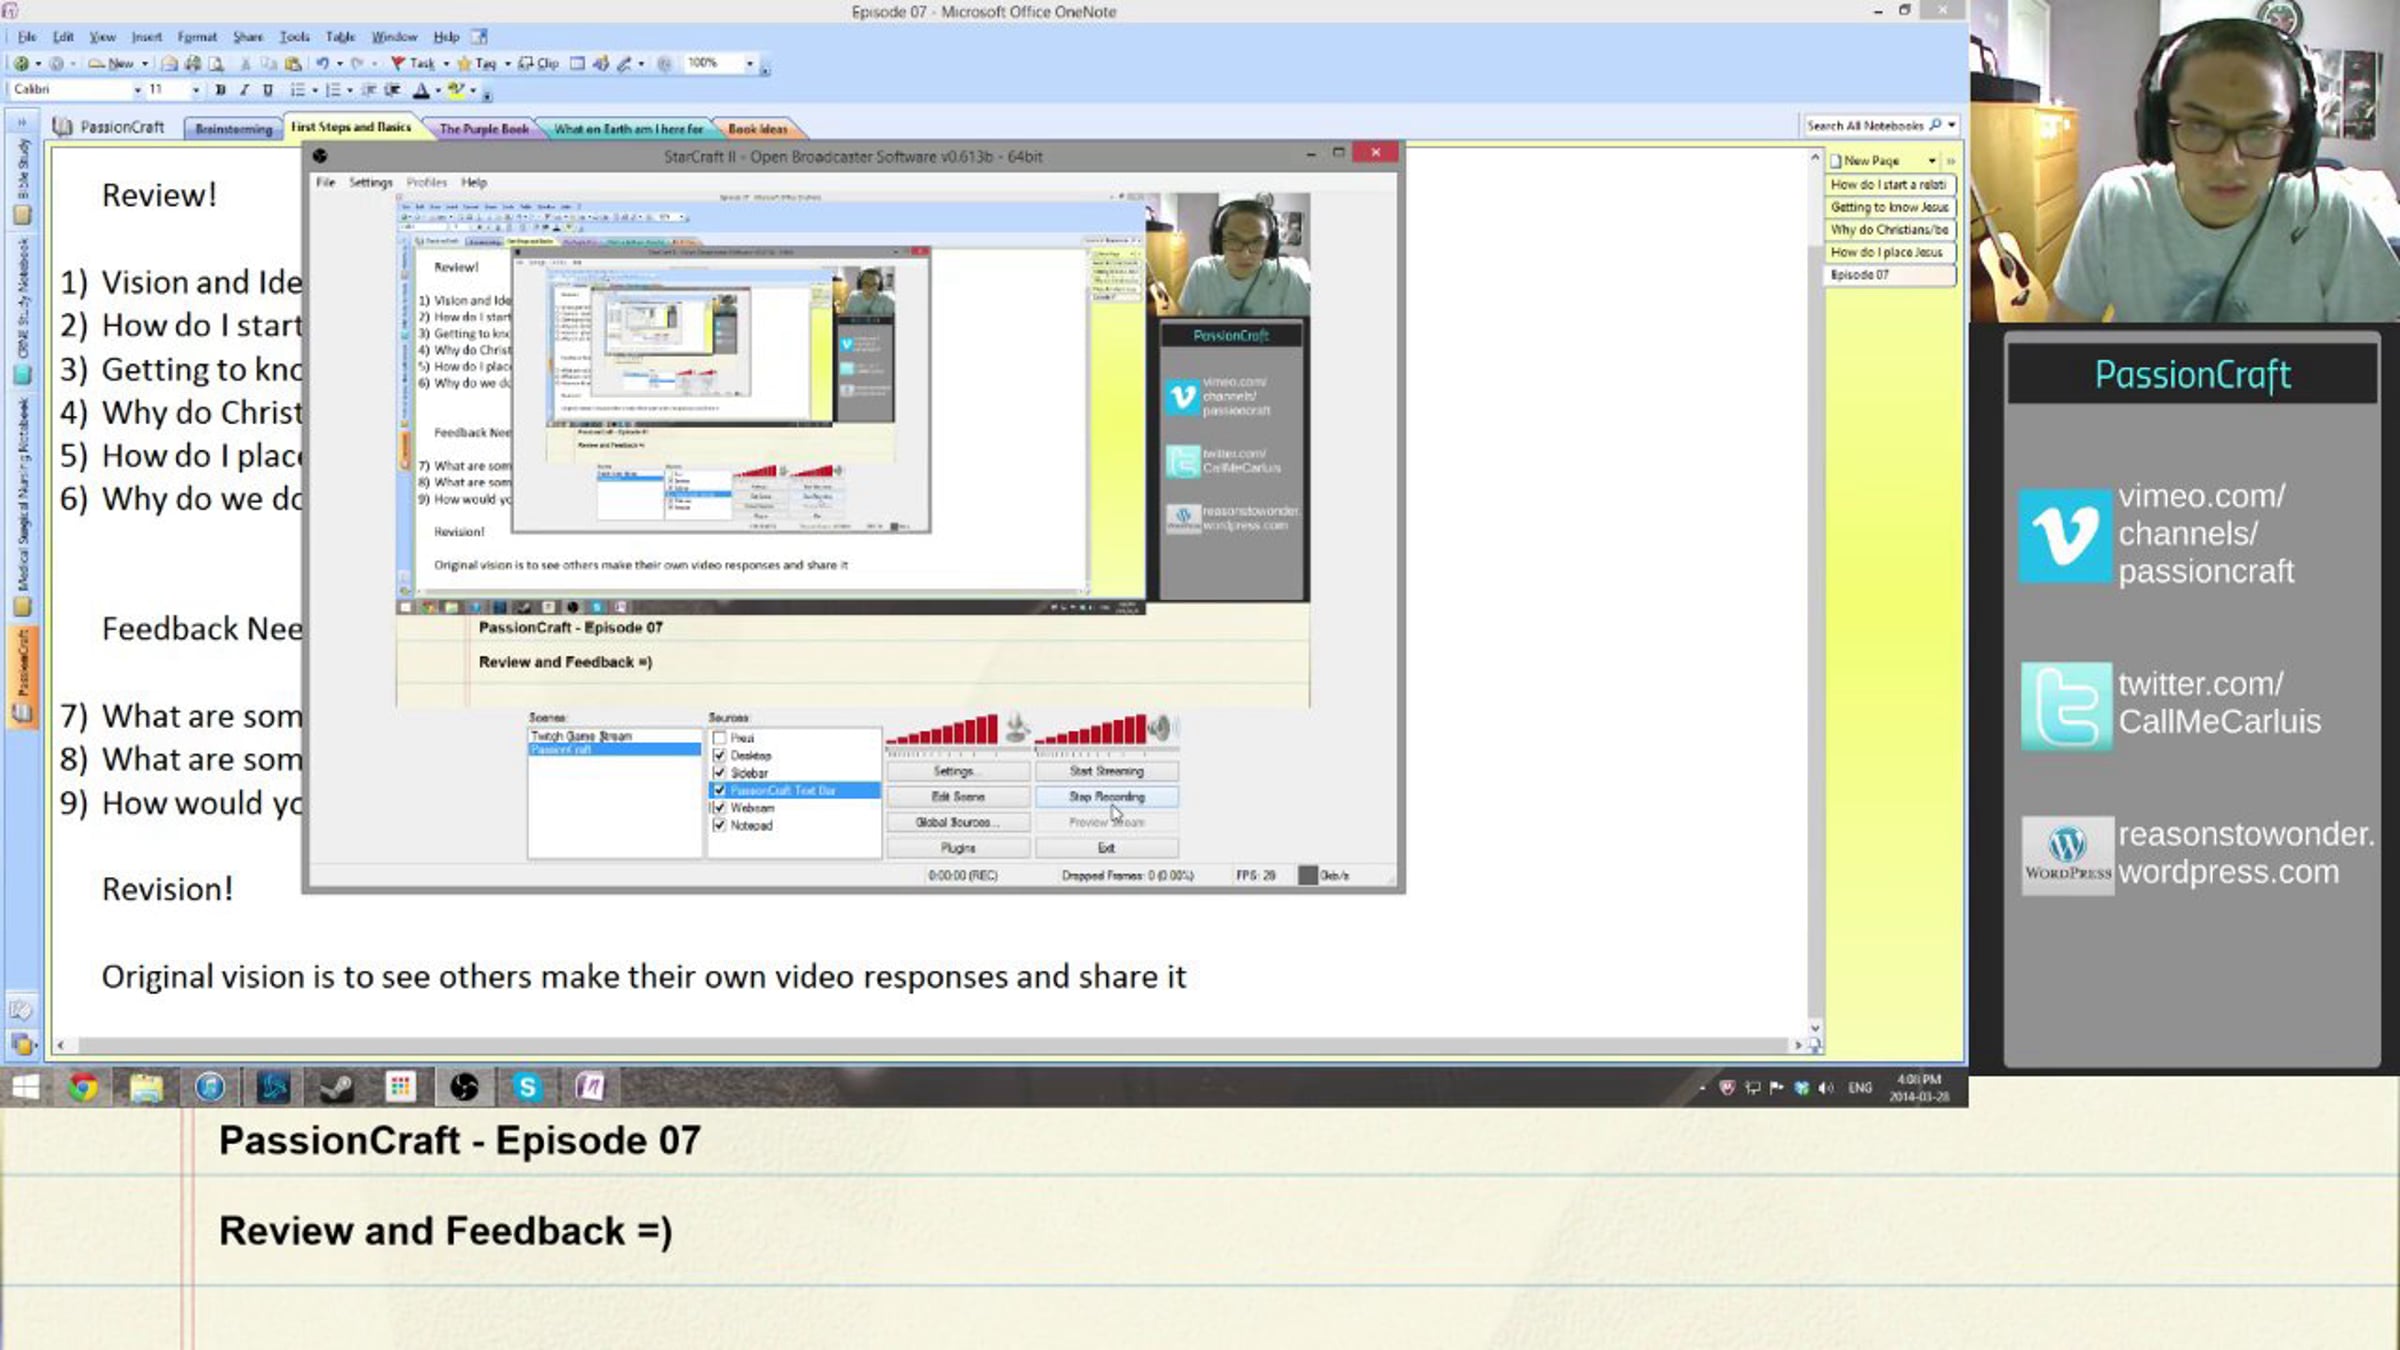Switch to The Purple Book tab
This screenshot has height=1350, width=2400.
[483, 129]
